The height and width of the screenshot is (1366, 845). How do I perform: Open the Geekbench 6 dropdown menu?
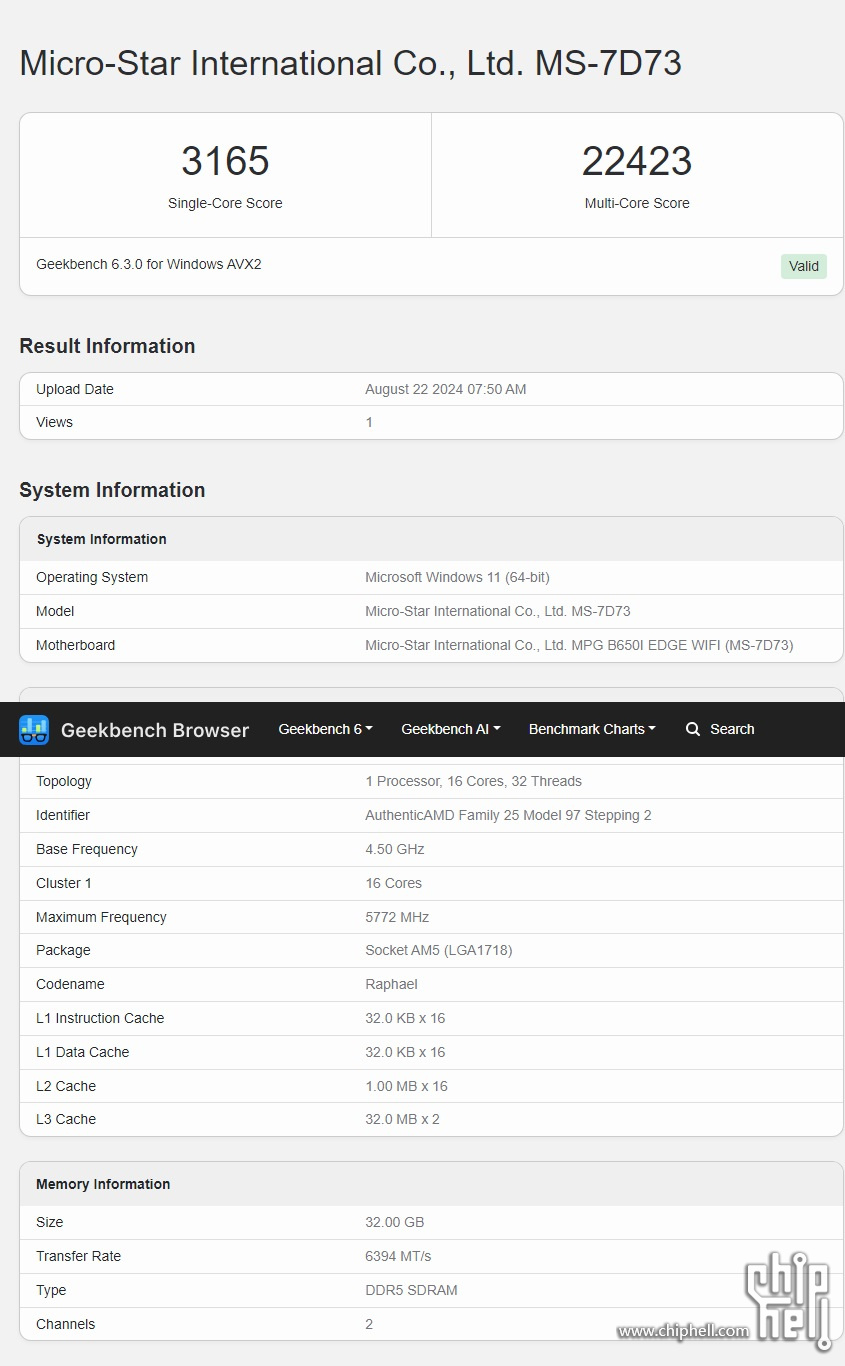pos(325,729)
